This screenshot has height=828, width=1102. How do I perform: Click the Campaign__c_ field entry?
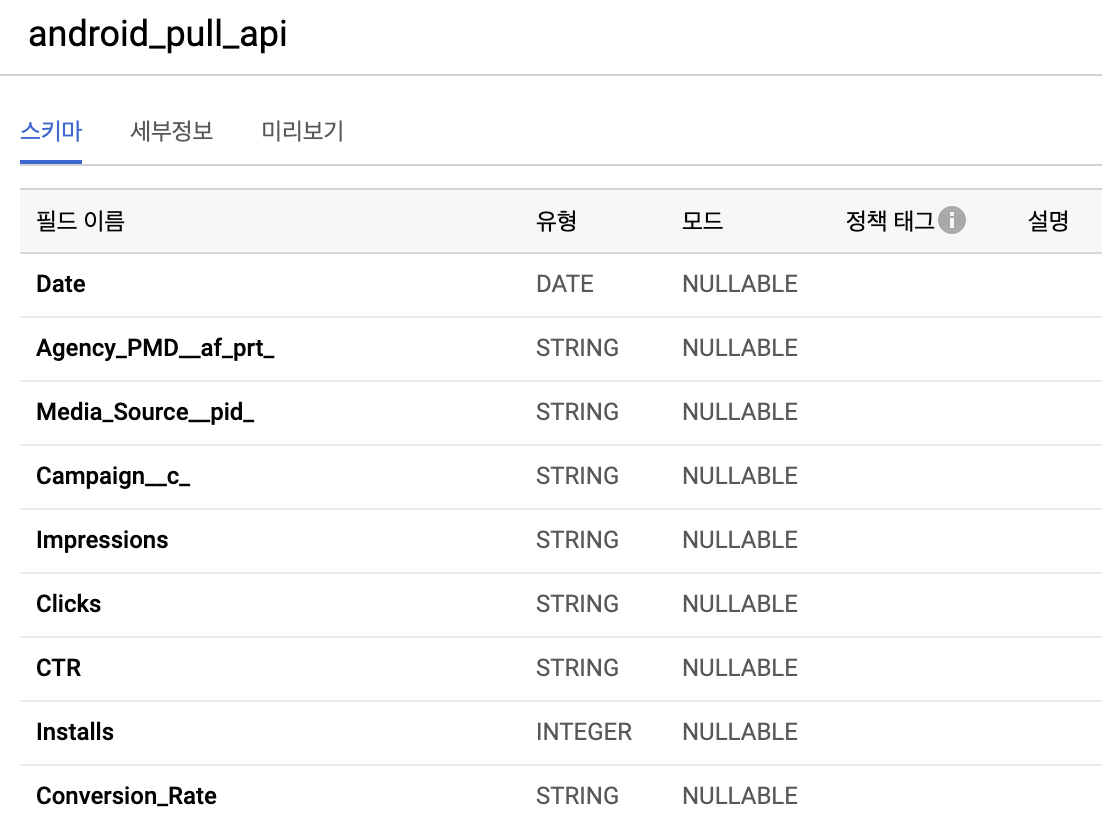[113, 476]
